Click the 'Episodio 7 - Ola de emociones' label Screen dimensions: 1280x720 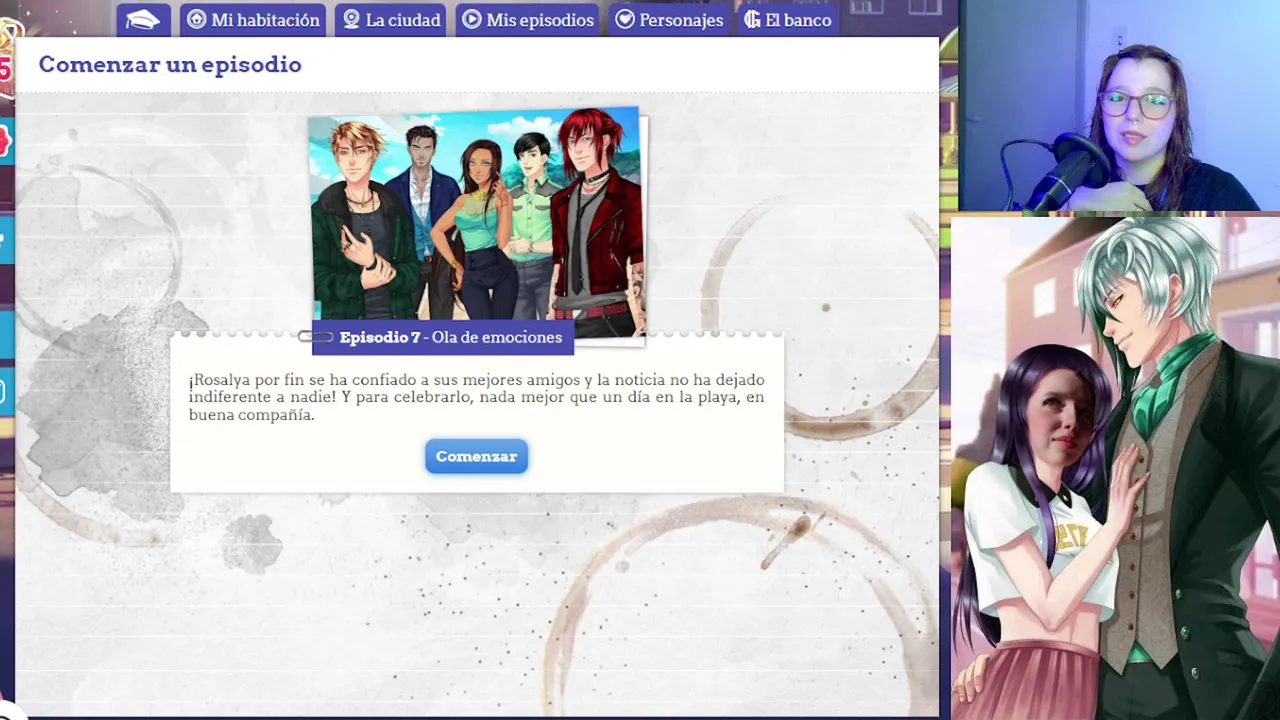(443, 337)
